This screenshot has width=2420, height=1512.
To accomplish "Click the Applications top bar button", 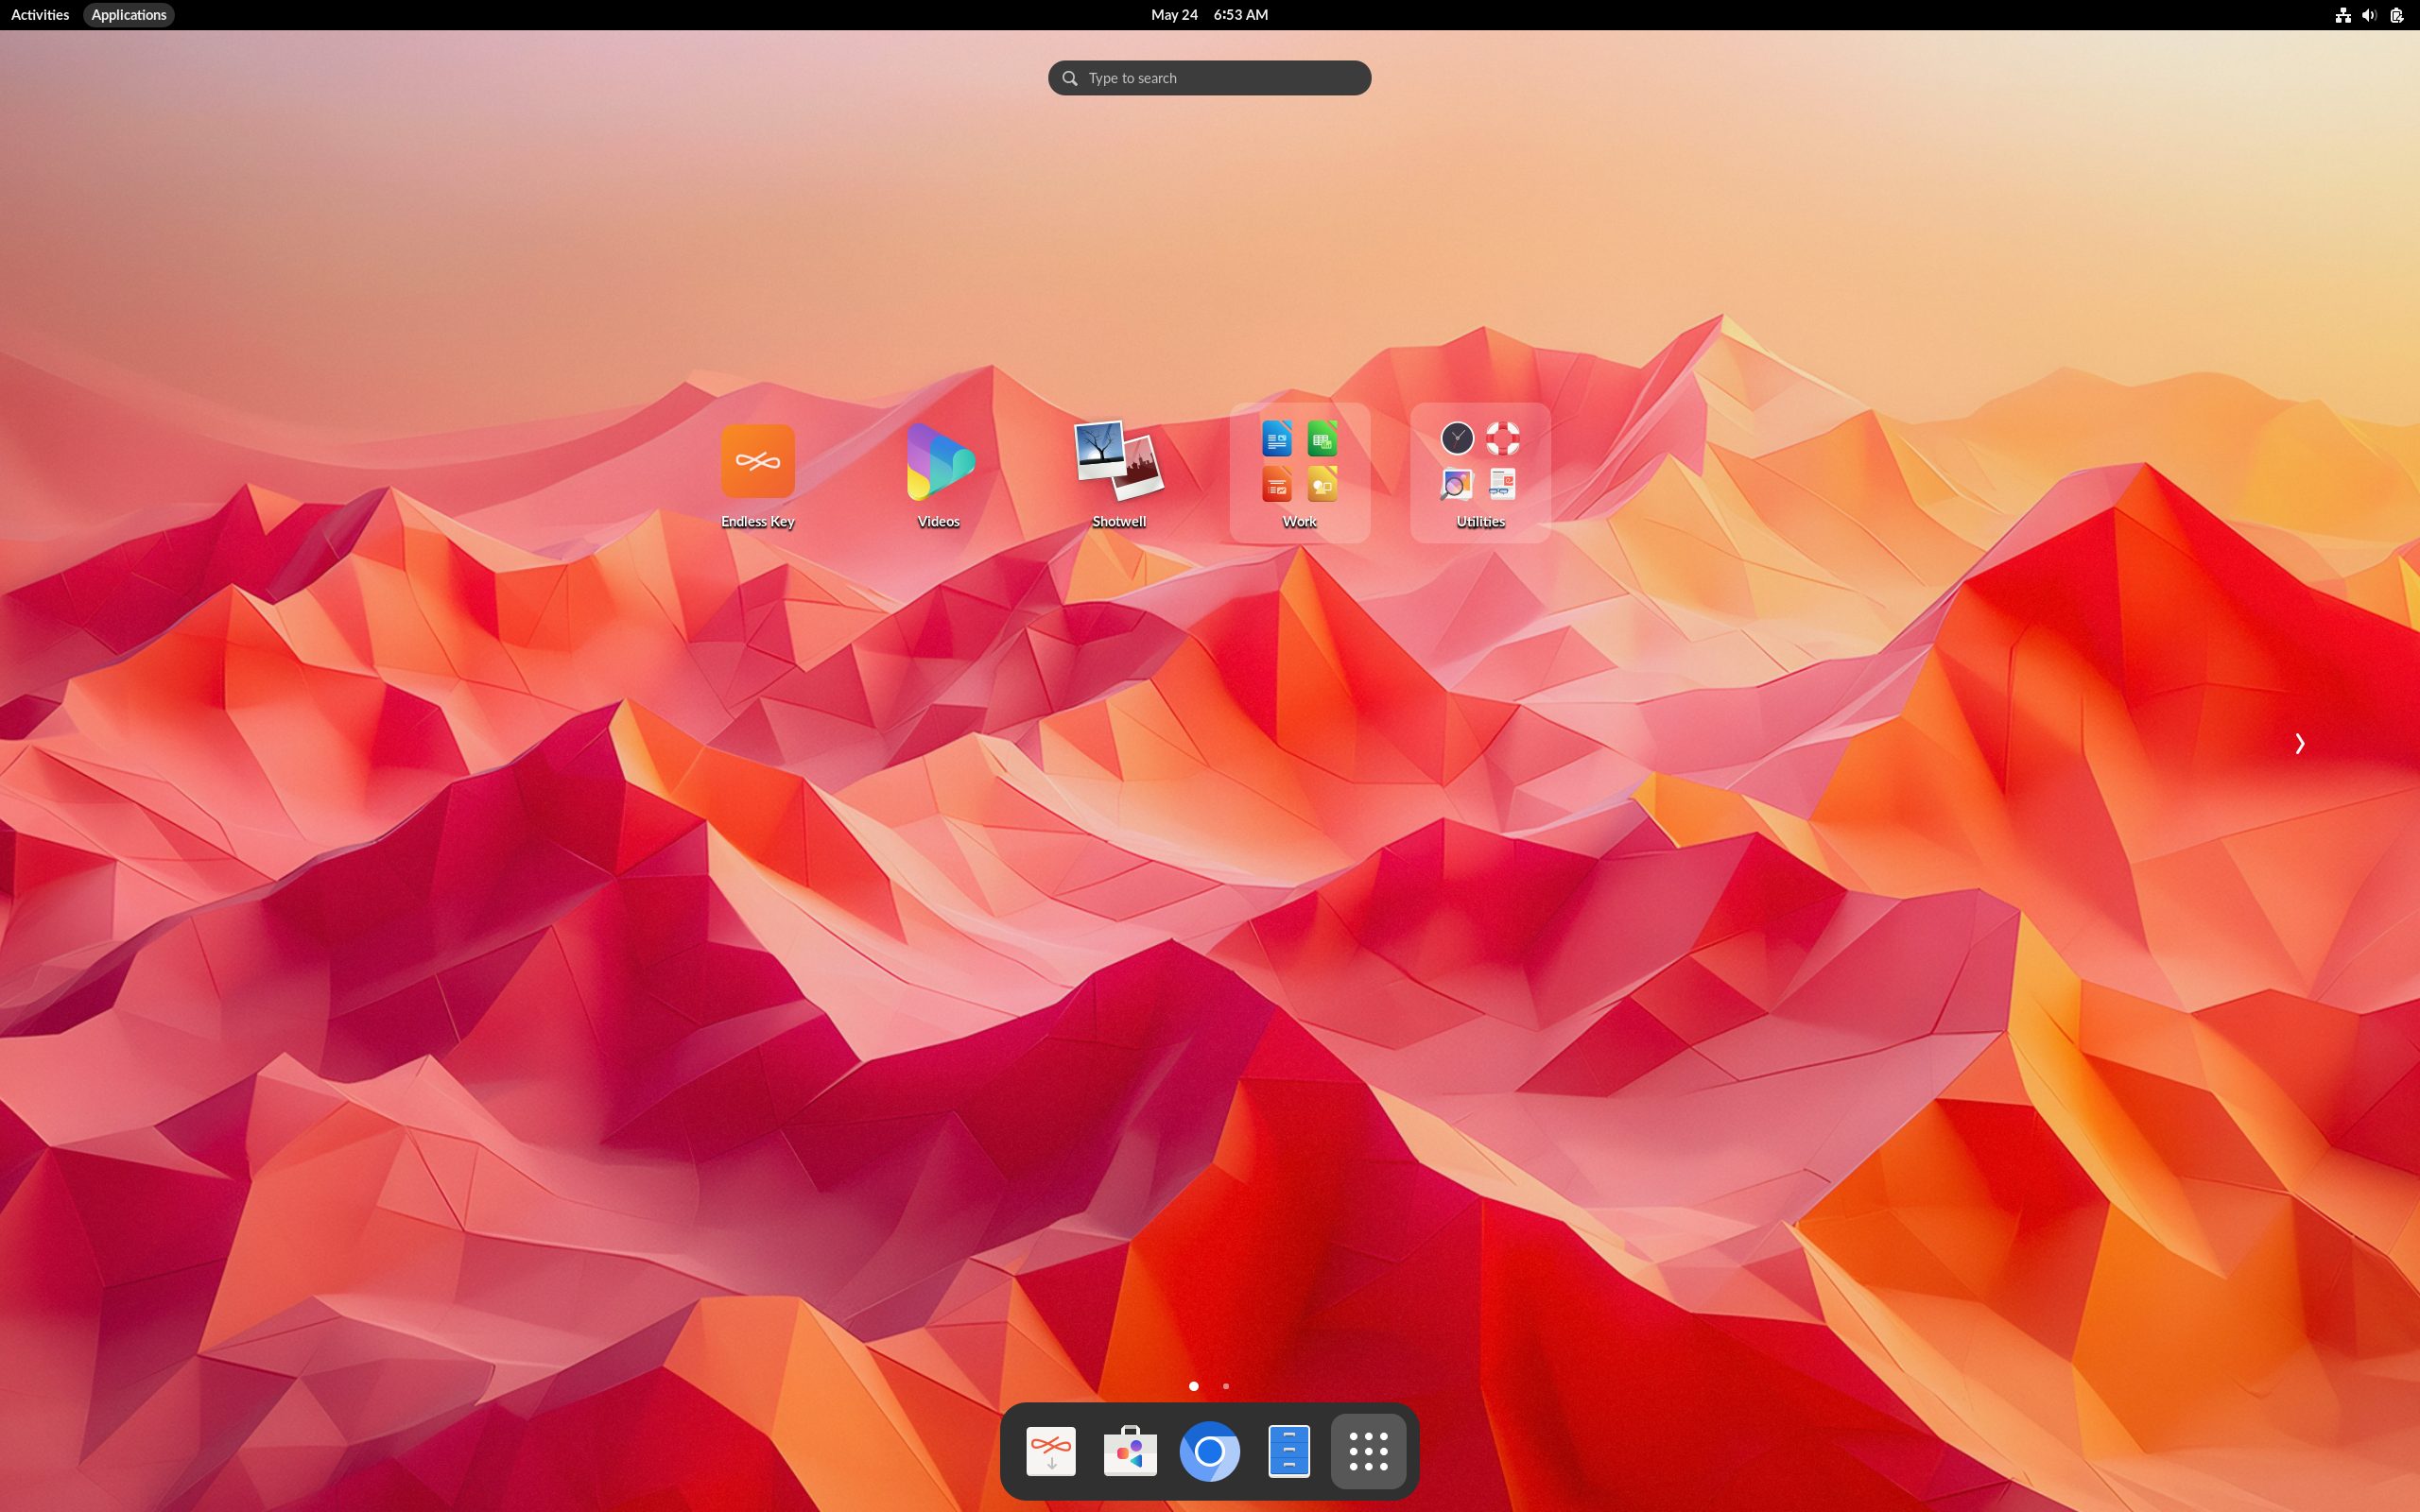I will coord(129,15).
